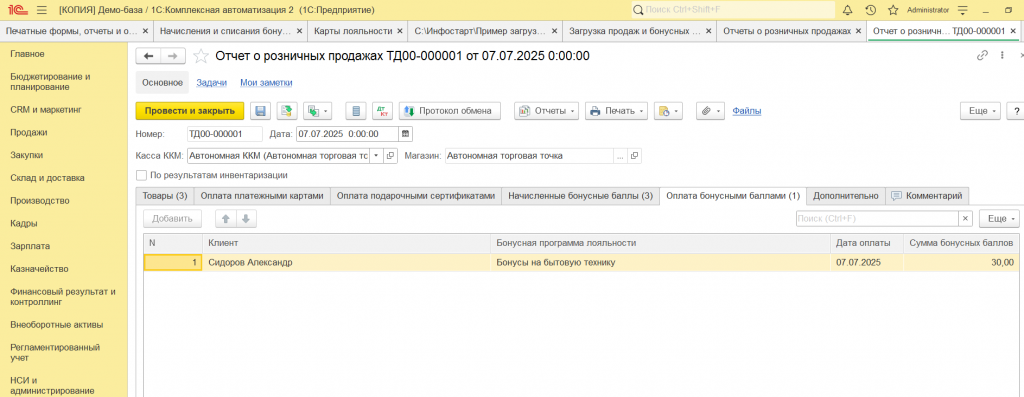
Task: Select the Основное section
Action: tap(162, 83)
